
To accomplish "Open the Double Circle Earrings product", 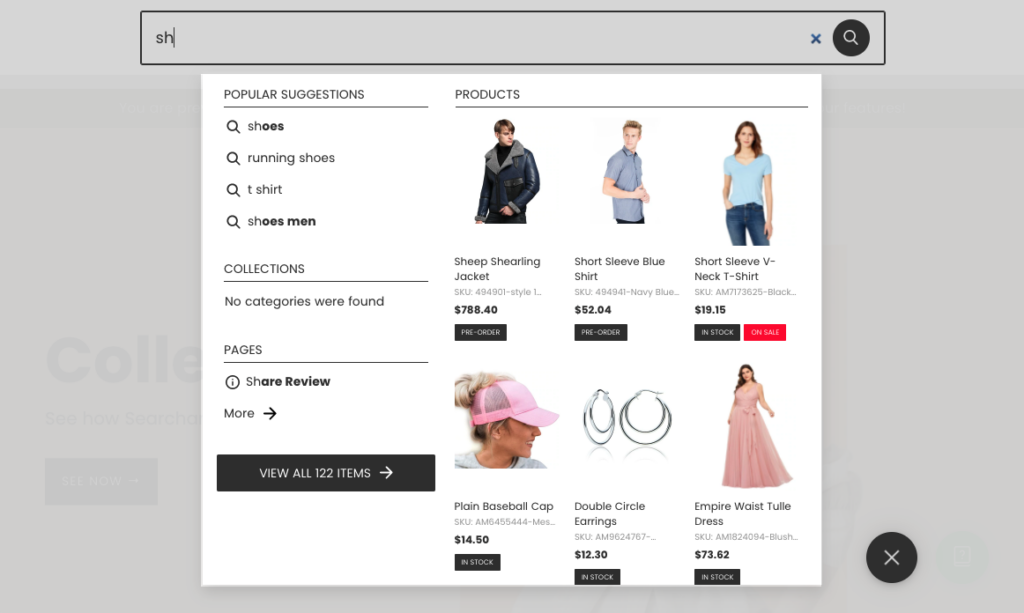I will click(x=625, y=423).
